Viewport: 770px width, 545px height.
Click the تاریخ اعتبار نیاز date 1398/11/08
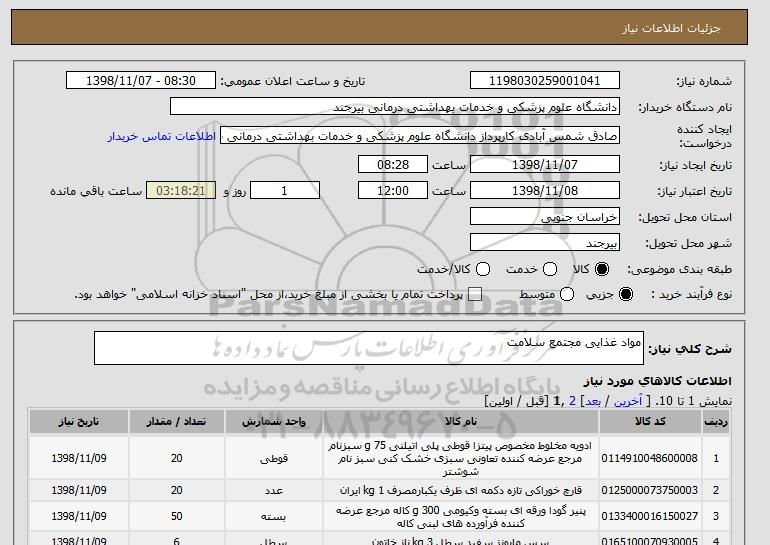coord(545,190)
